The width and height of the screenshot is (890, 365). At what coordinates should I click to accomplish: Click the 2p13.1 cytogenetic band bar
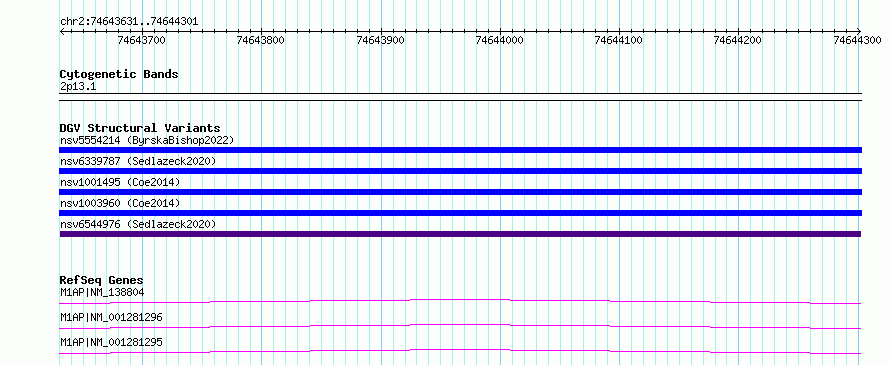coord(460,97)
